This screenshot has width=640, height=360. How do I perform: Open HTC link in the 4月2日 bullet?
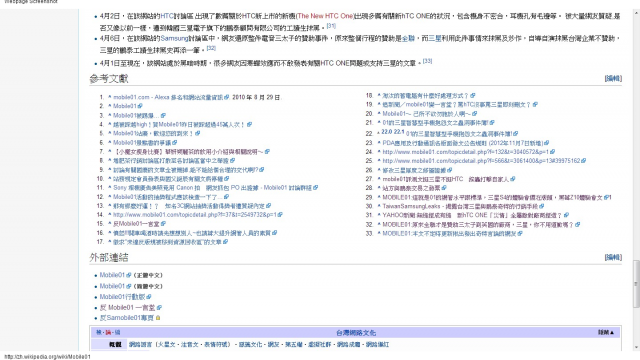[167, 16]
